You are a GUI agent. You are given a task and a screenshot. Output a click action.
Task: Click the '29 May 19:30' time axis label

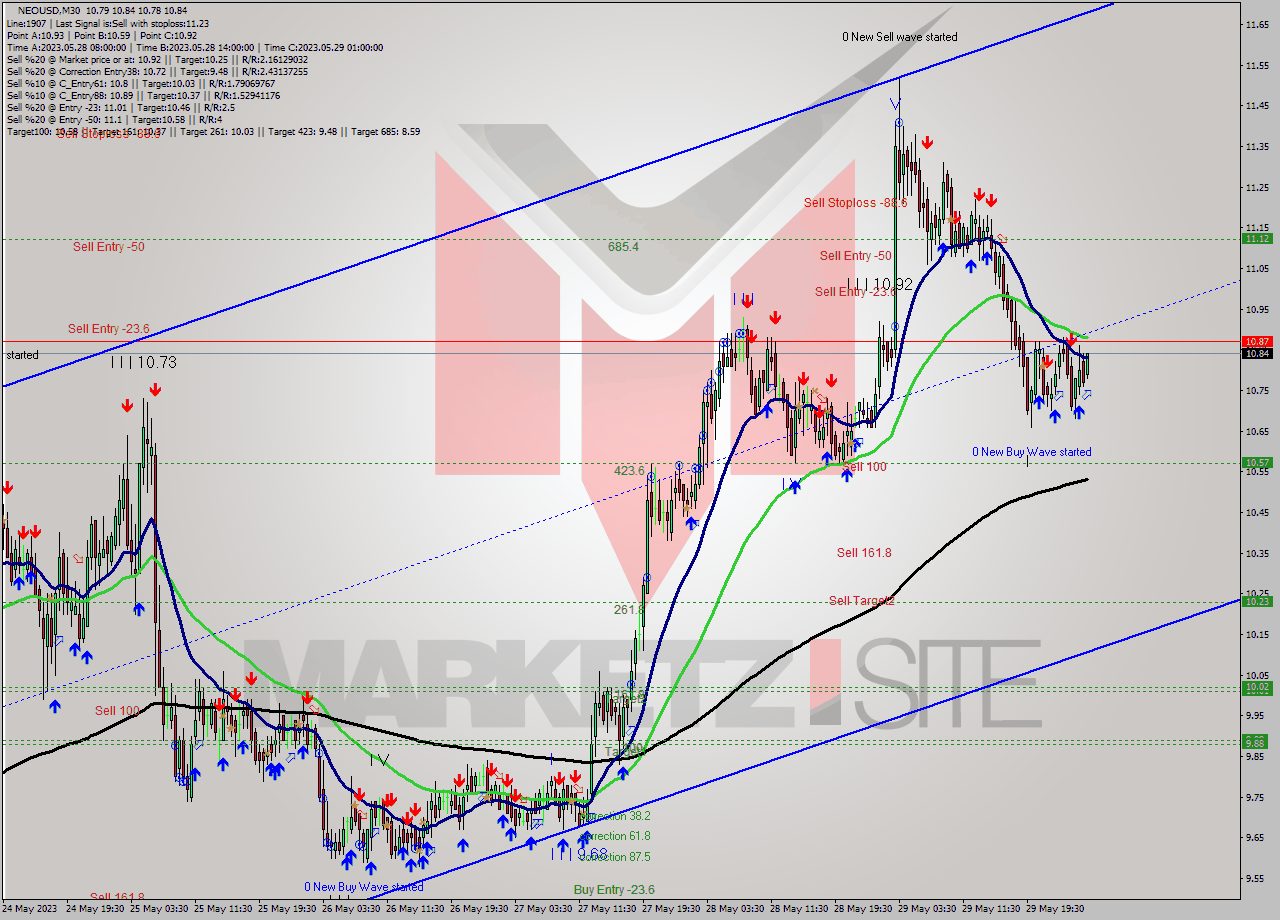[1056, 909]
